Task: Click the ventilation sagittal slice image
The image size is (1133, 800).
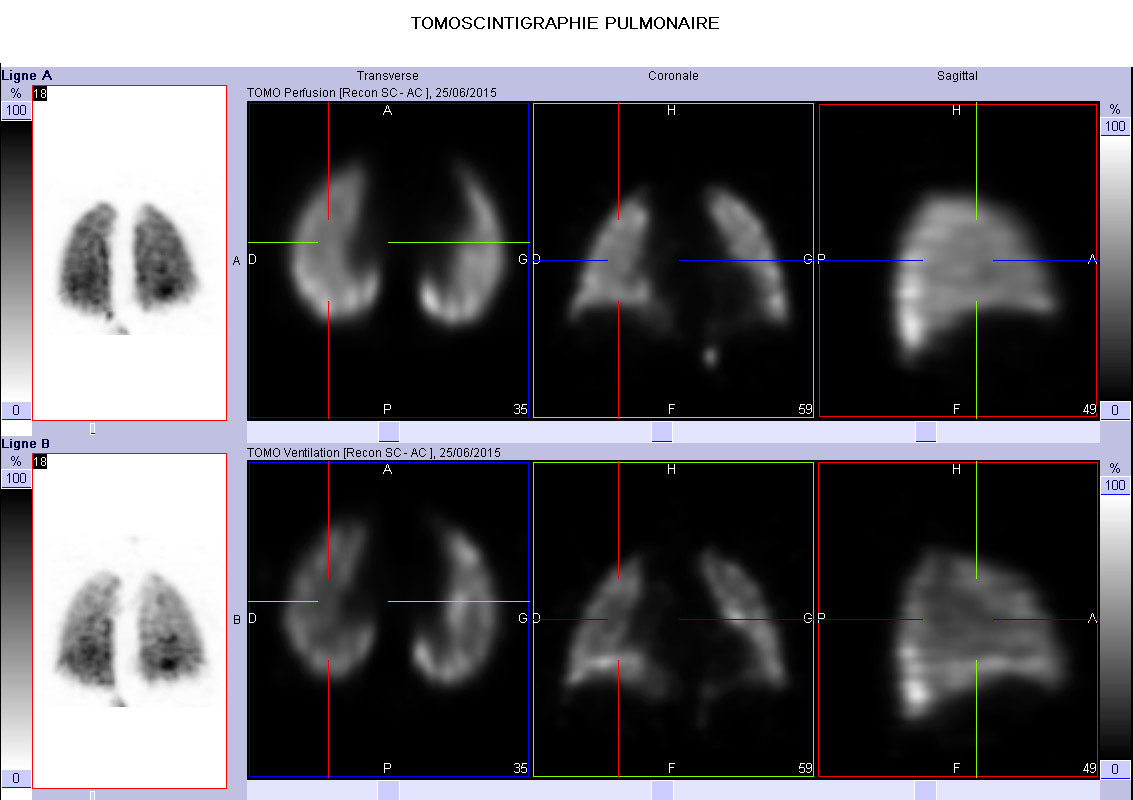Action: tap(958, 620)
